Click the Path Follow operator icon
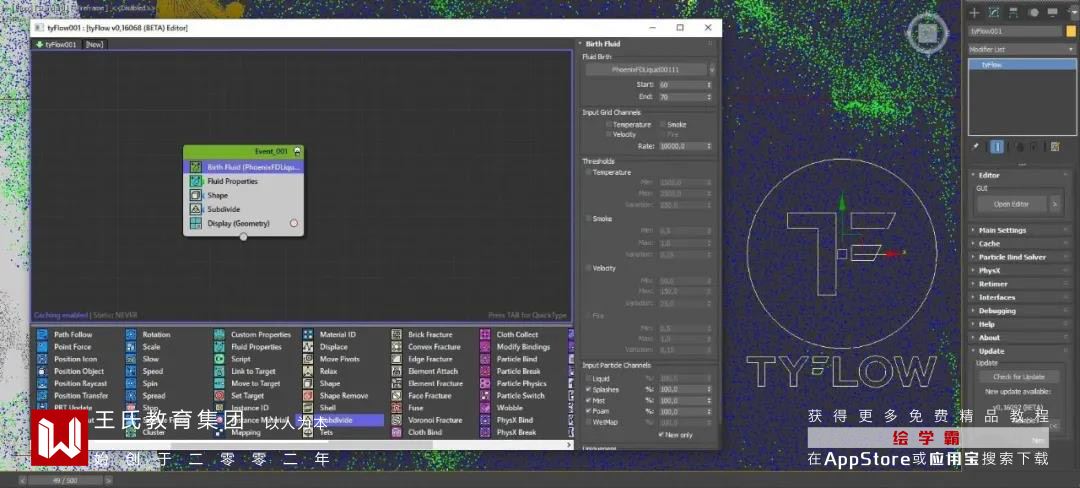This screenshot has width=1080, height=488. 42,335
